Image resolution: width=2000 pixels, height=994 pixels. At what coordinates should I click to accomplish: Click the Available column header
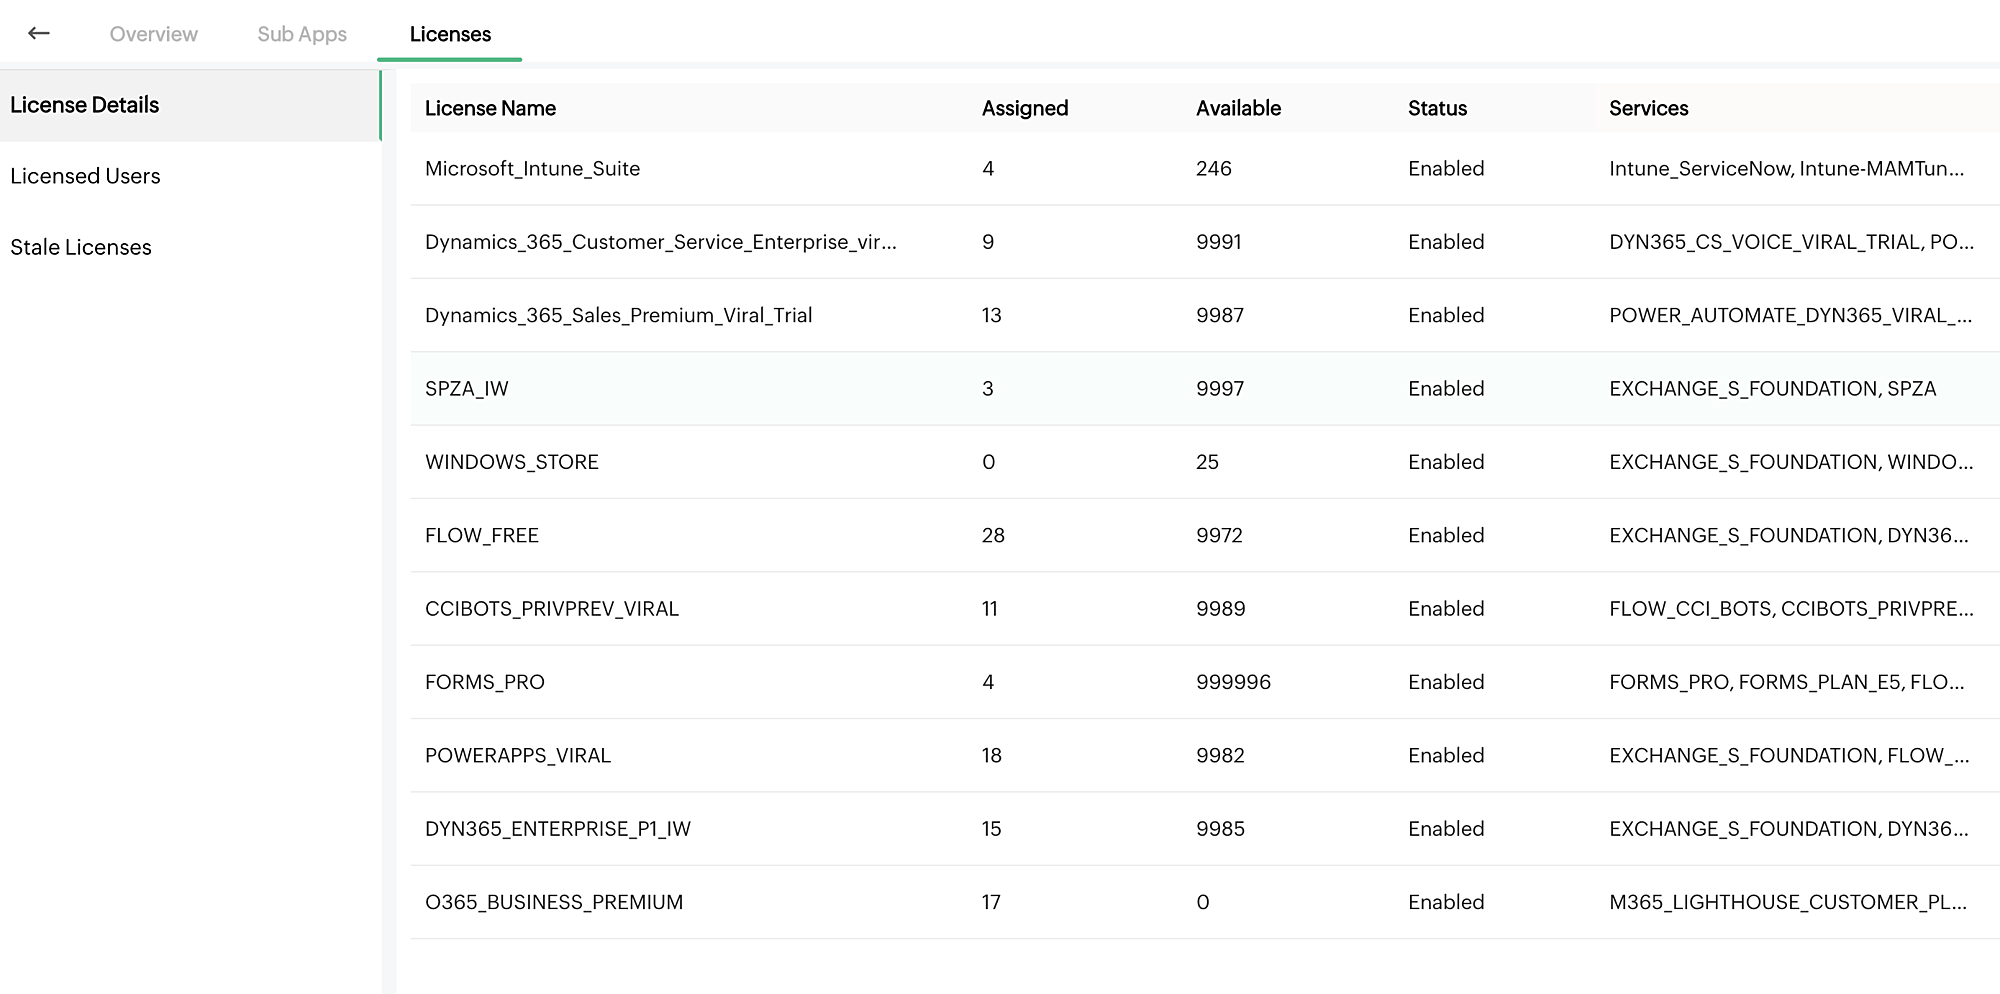pyautogui.click(x=1238, y=108)
